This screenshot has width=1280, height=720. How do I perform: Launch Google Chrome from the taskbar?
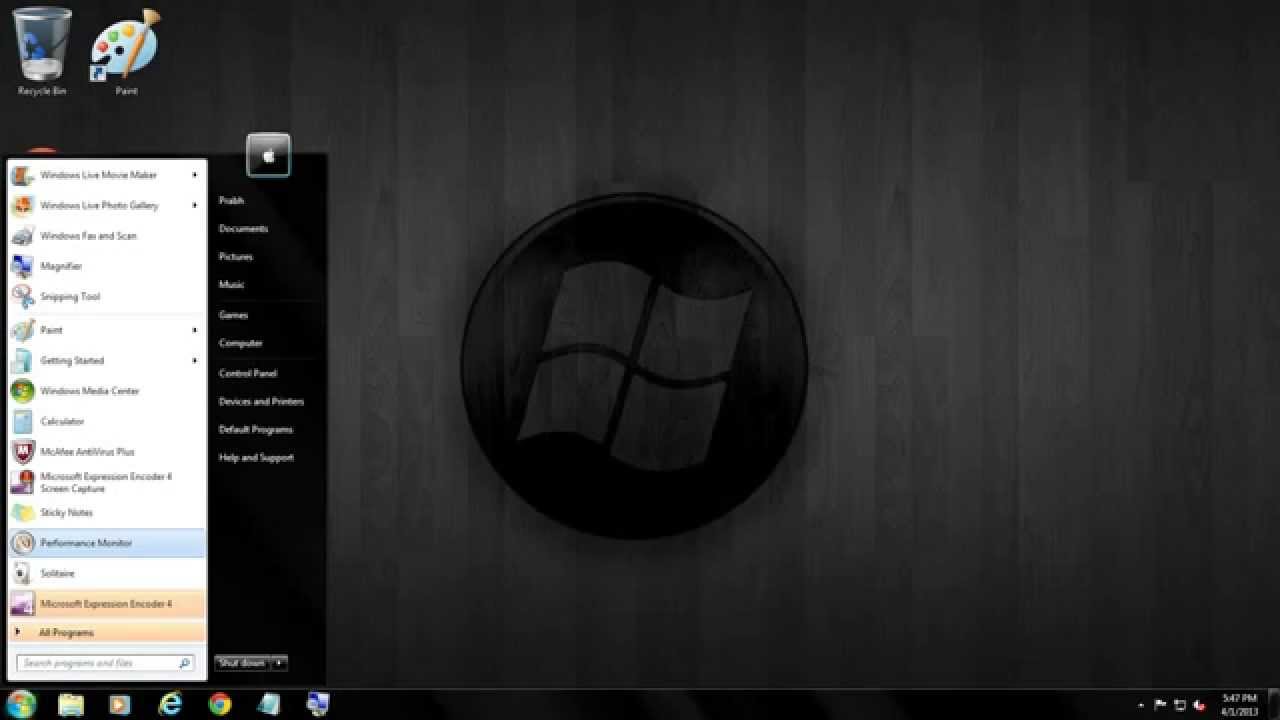(219, 704)
